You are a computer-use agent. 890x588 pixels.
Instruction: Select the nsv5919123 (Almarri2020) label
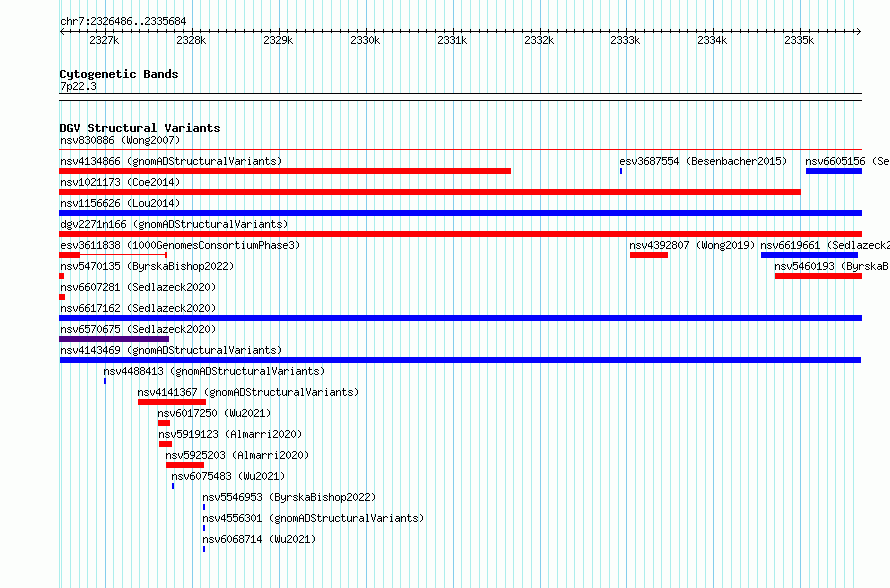(230, 434)
